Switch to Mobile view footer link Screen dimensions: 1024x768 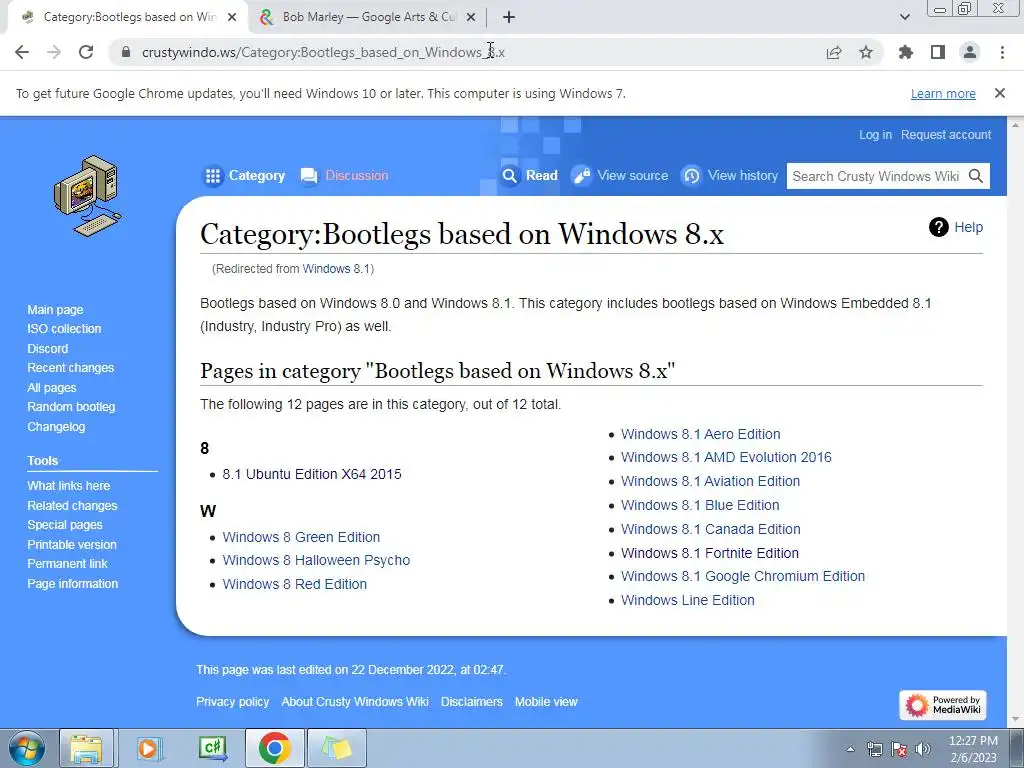[546, 702]
